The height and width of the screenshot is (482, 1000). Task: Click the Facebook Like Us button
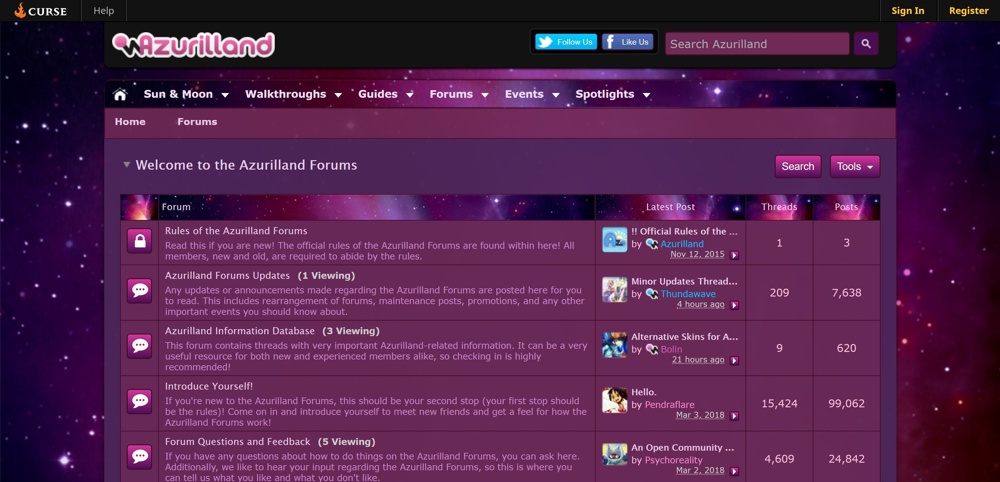(628, 42)
